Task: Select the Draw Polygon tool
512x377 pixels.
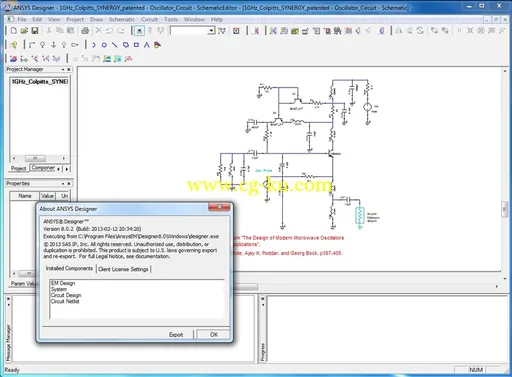Action: click(x=126, y=45)
